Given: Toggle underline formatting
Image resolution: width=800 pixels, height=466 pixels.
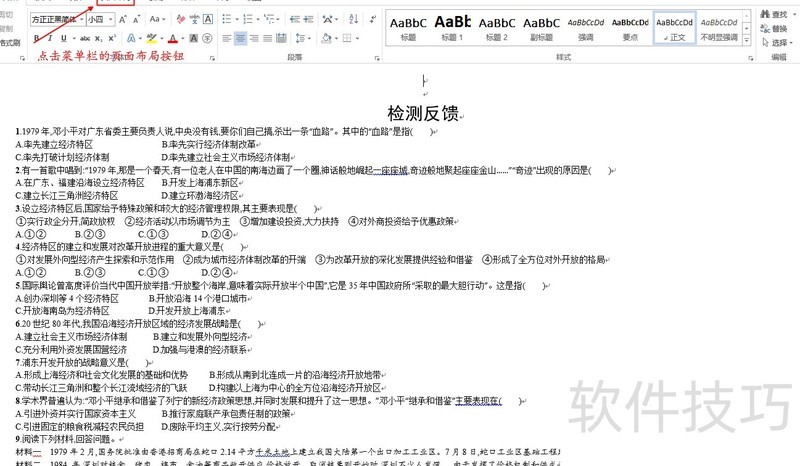Looking at the screenshot, I should [62, 37].
